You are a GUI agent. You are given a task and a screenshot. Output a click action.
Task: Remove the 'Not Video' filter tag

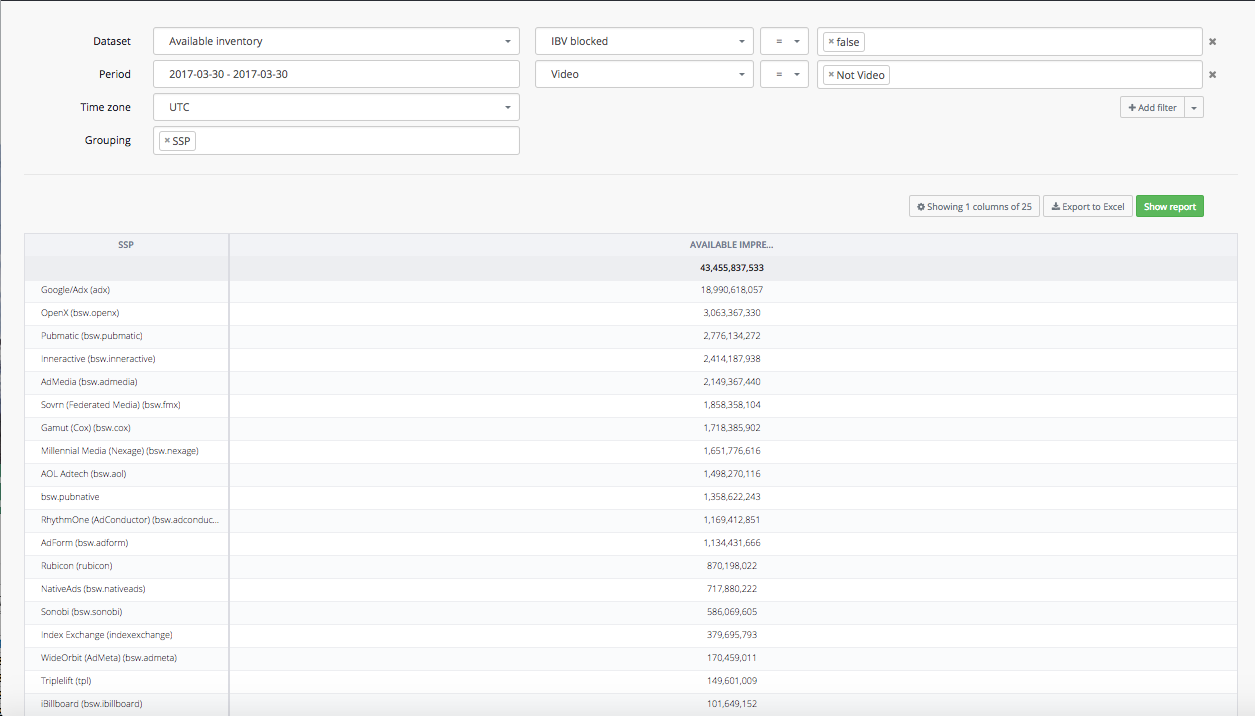tap(831, 75)
